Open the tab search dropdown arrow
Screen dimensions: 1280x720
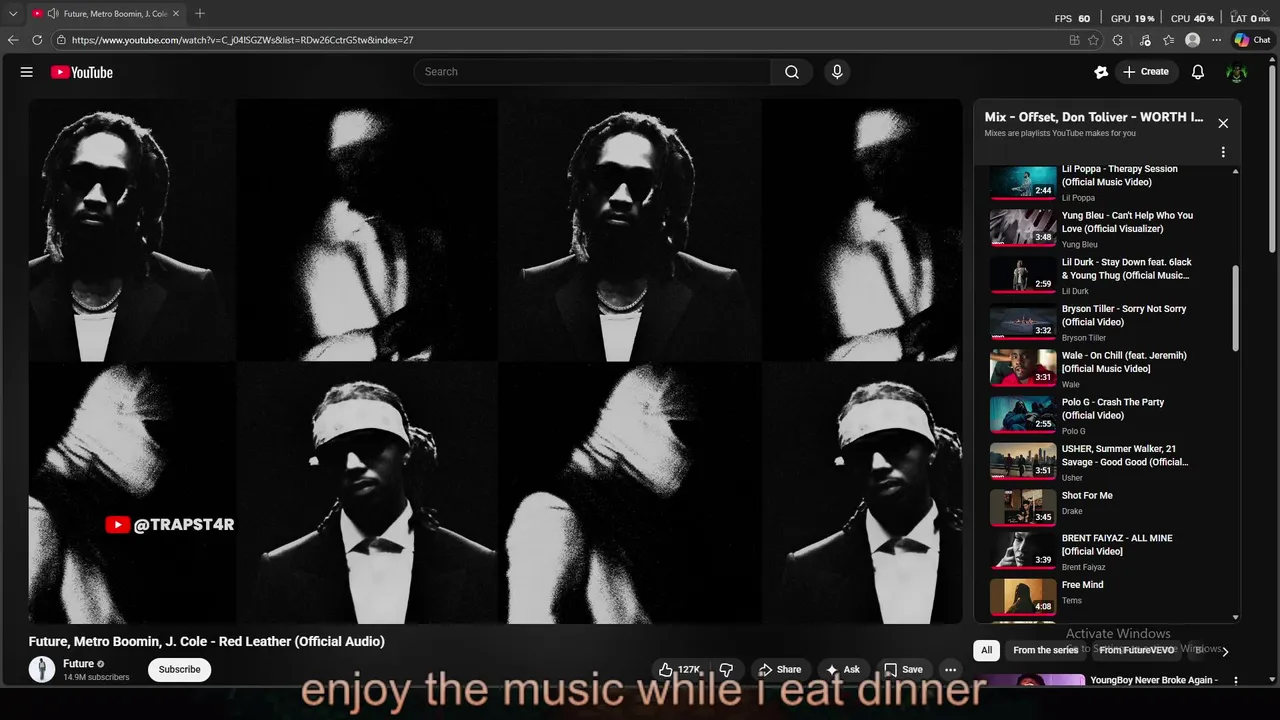[13, 14]
